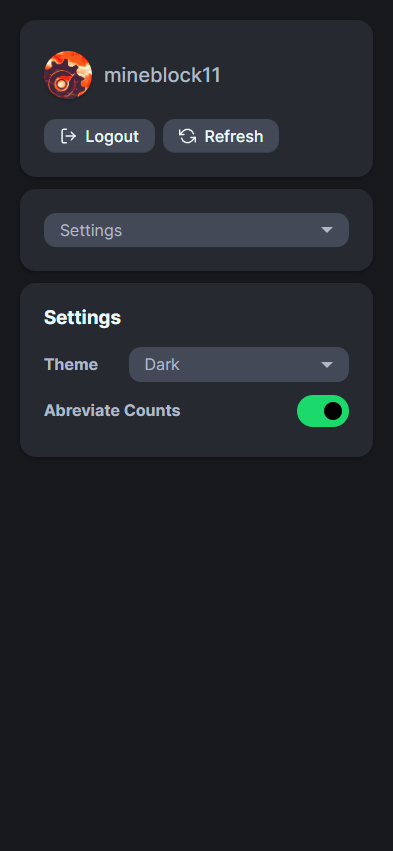Log out with the Logout button

pyautogui.click(x=99, y=136)
